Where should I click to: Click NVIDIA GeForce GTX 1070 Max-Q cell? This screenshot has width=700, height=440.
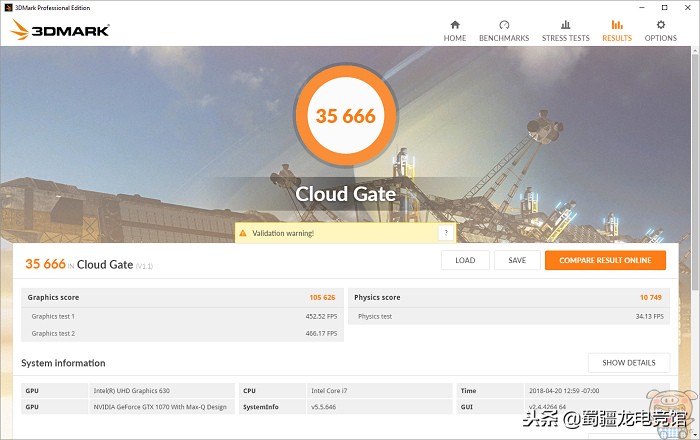[x=160, y=407]
